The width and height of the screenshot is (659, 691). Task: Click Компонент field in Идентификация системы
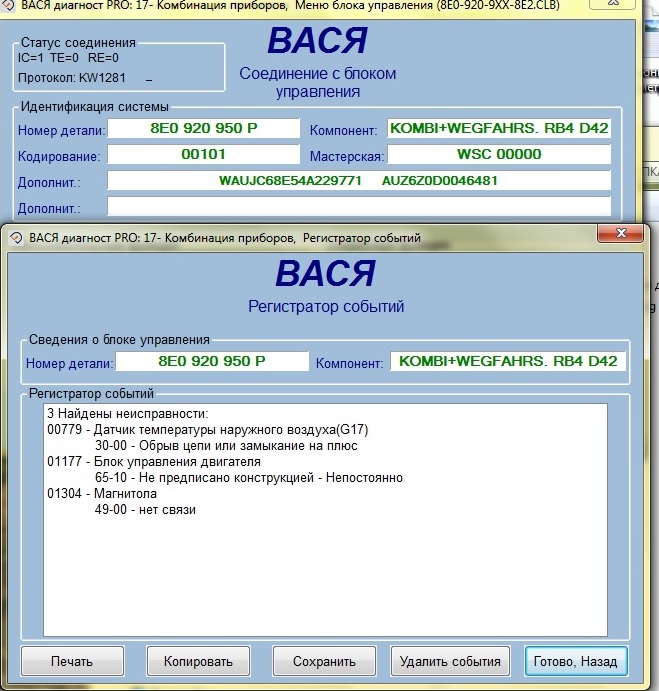pos(499,128)
